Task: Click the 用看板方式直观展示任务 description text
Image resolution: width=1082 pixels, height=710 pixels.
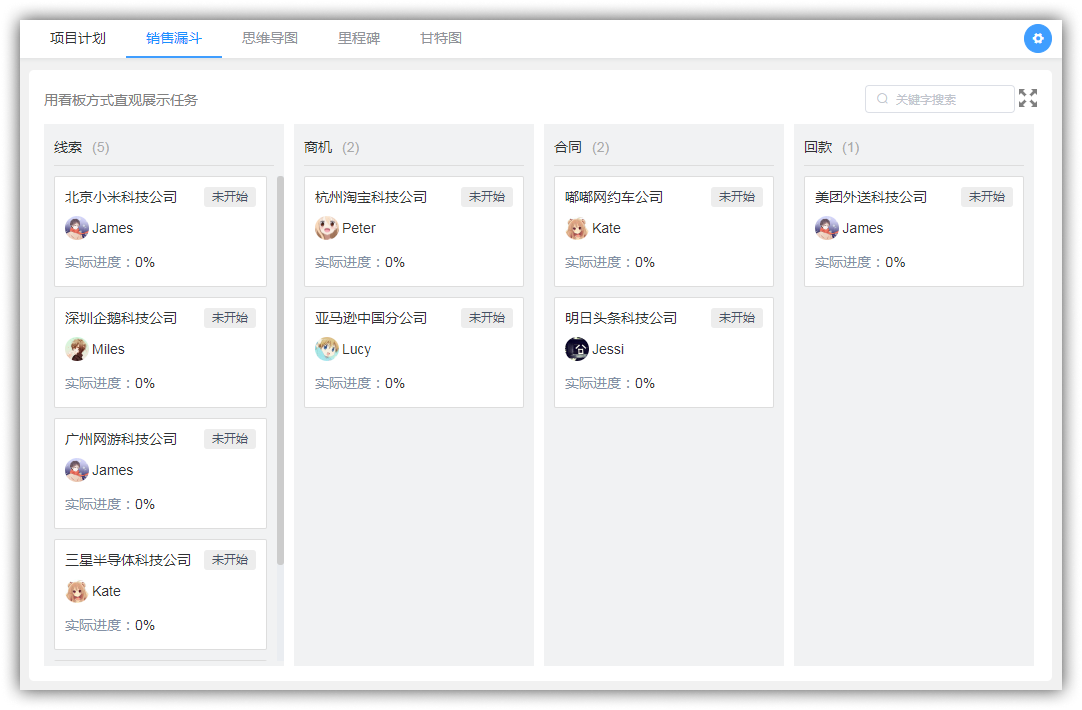Action: pyautogui.click(x=121, y=100)
